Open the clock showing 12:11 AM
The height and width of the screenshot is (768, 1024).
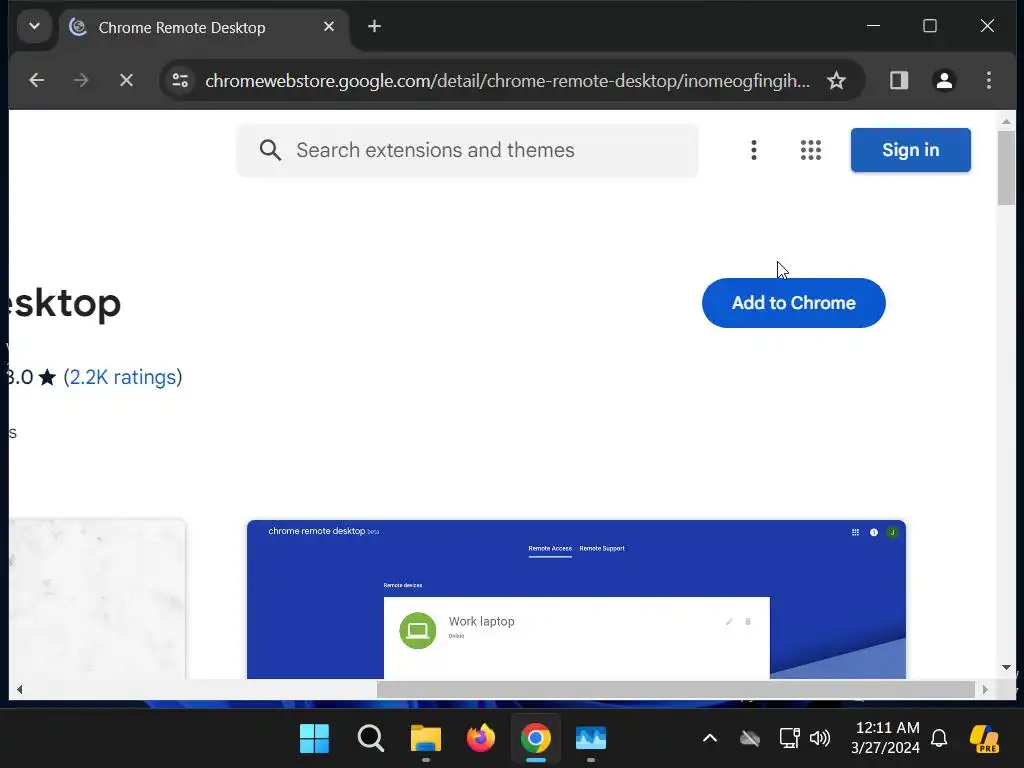click(x=886, y=738)
